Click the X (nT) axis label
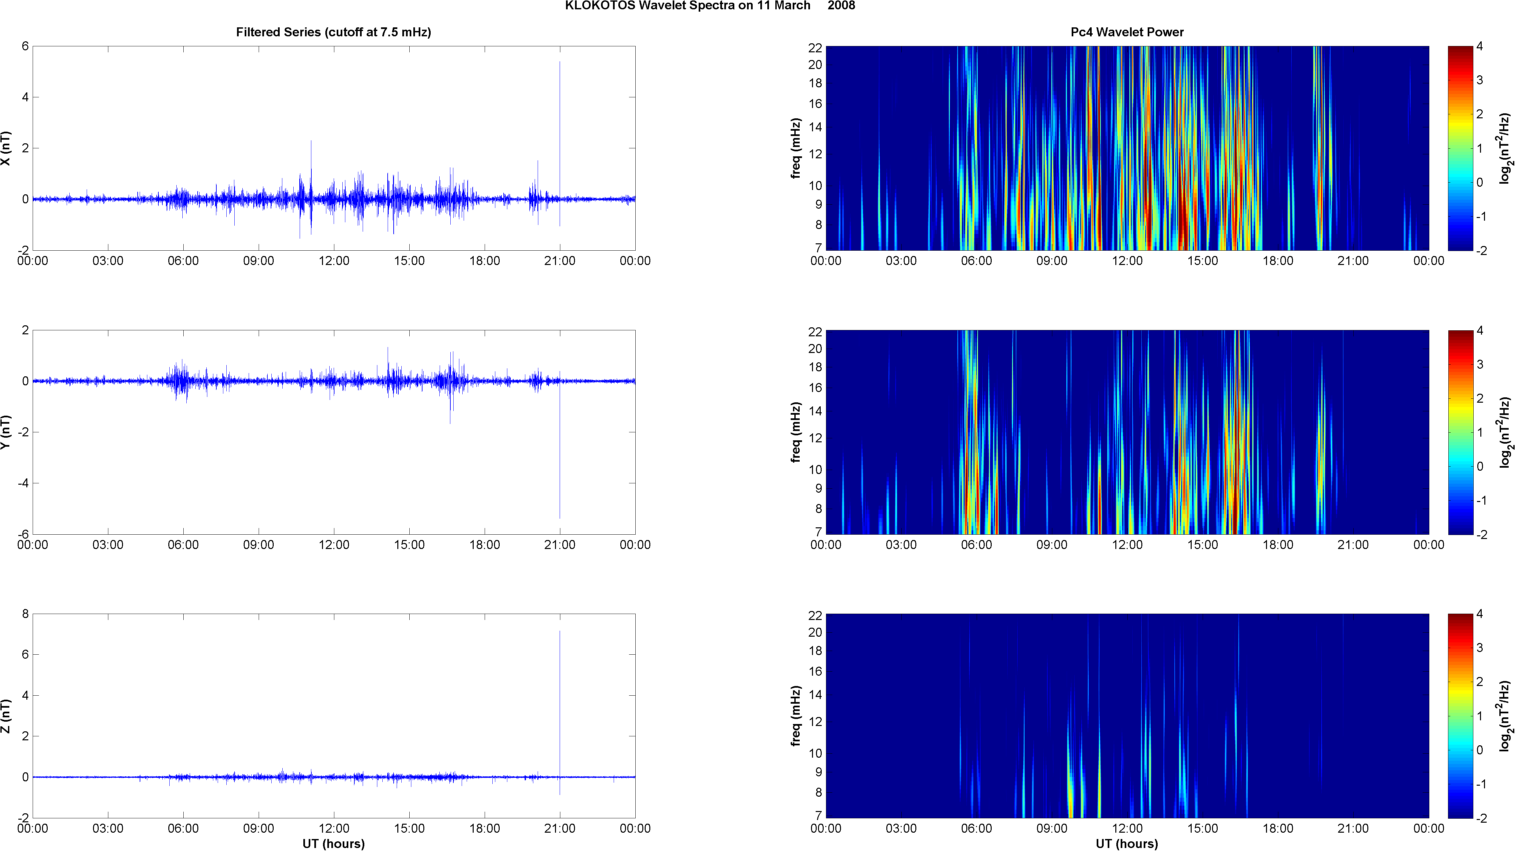The image size is (1515, 851). [x=6, y=148]
